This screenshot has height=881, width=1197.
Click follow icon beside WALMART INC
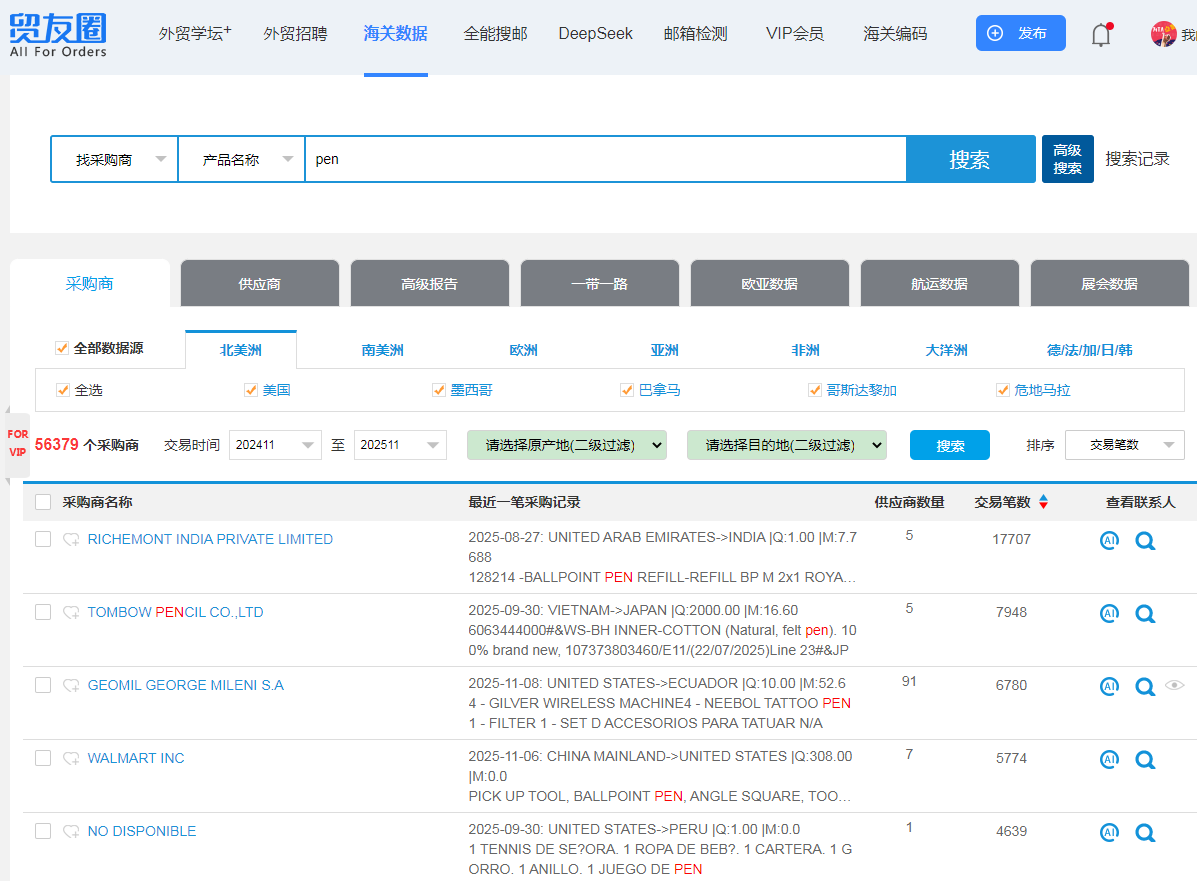tap(71, 759)
